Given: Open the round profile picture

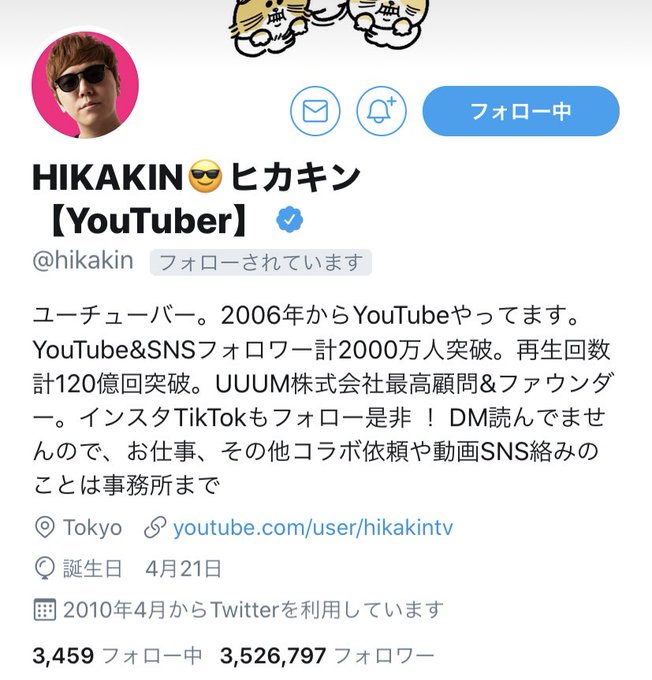Looking at the screenshot, I should (x=85, y=85).
